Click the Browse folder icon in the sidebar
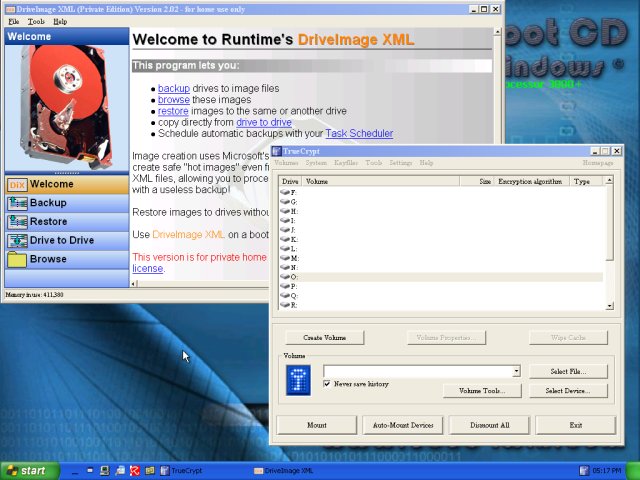The width and height of the screenshot is (640, 480). click(17, 260)
